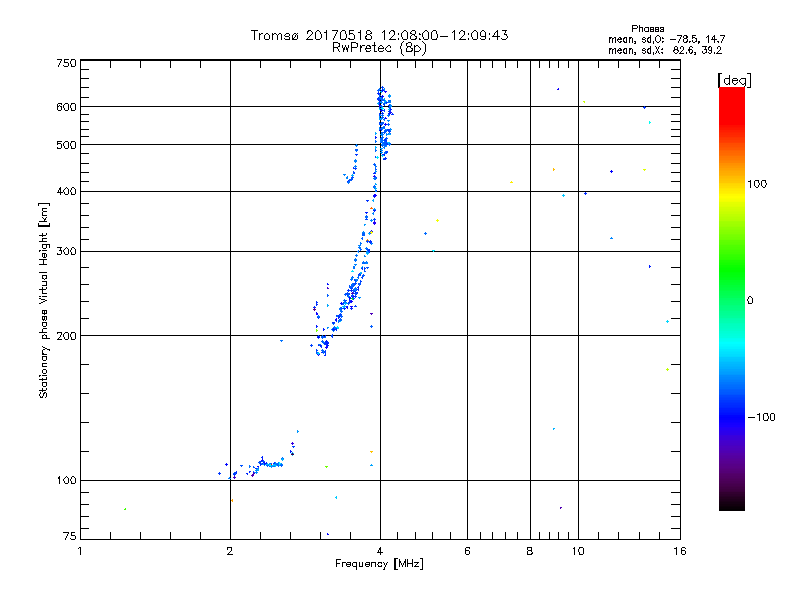Screen dimensions: 800x600
Task: Click the y-axis tick label '300'
Action: [x=66, y=252]
